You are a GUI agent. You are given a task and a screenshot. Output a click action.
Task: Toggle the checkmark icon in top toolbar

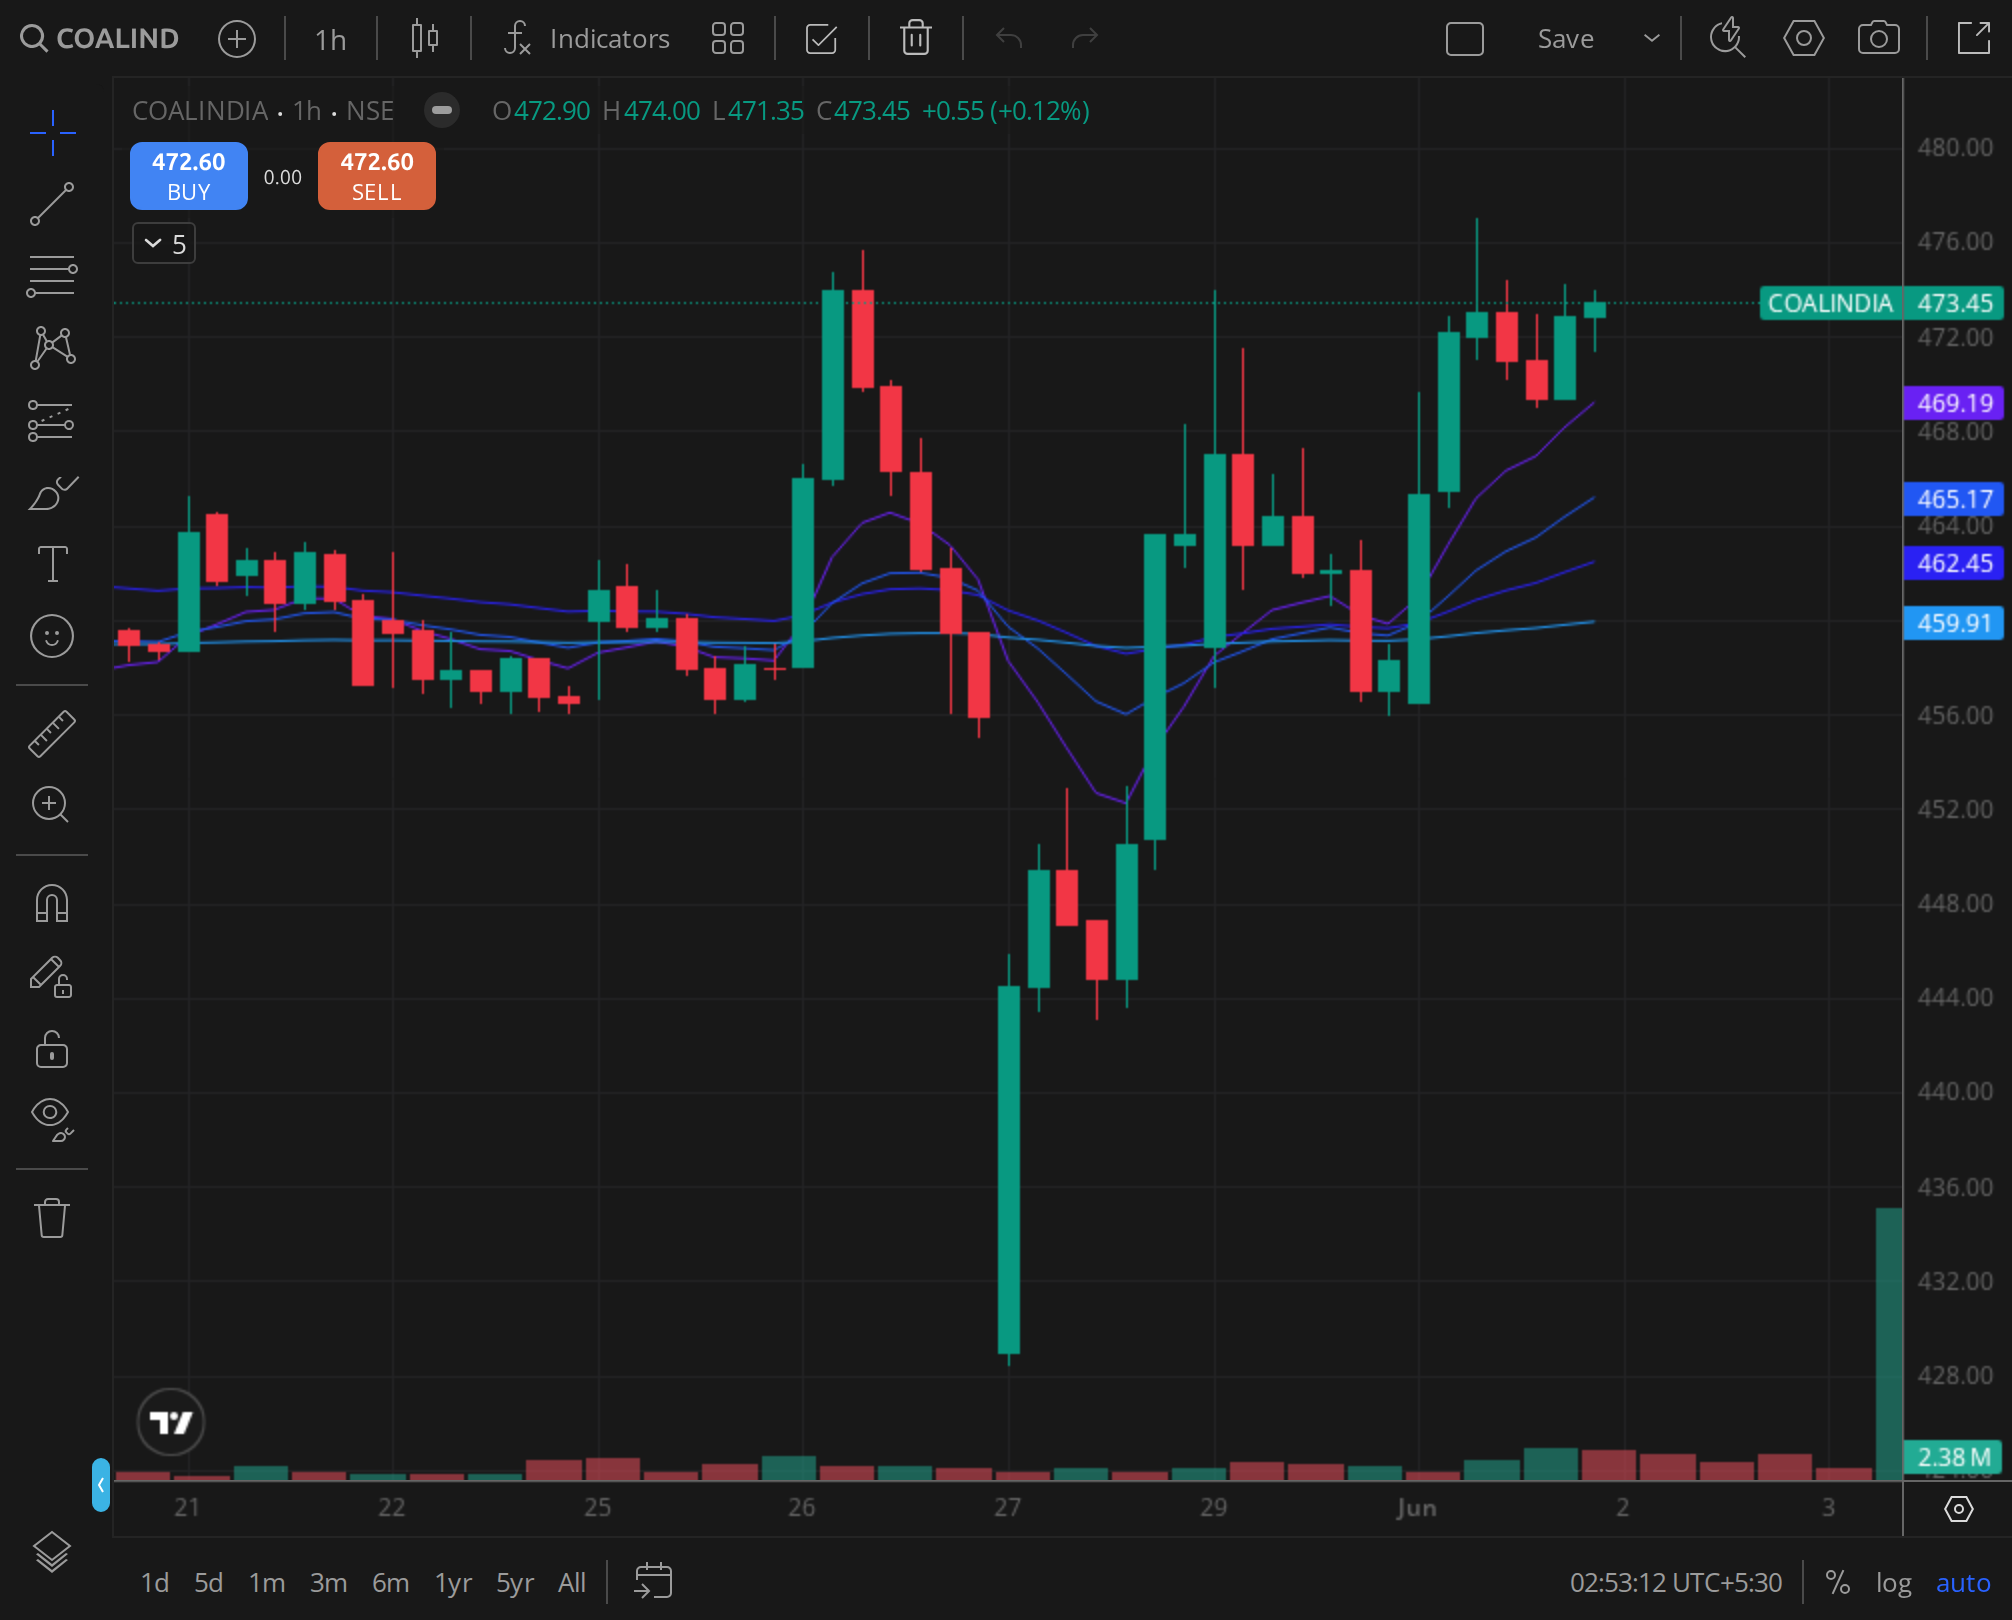821,39
